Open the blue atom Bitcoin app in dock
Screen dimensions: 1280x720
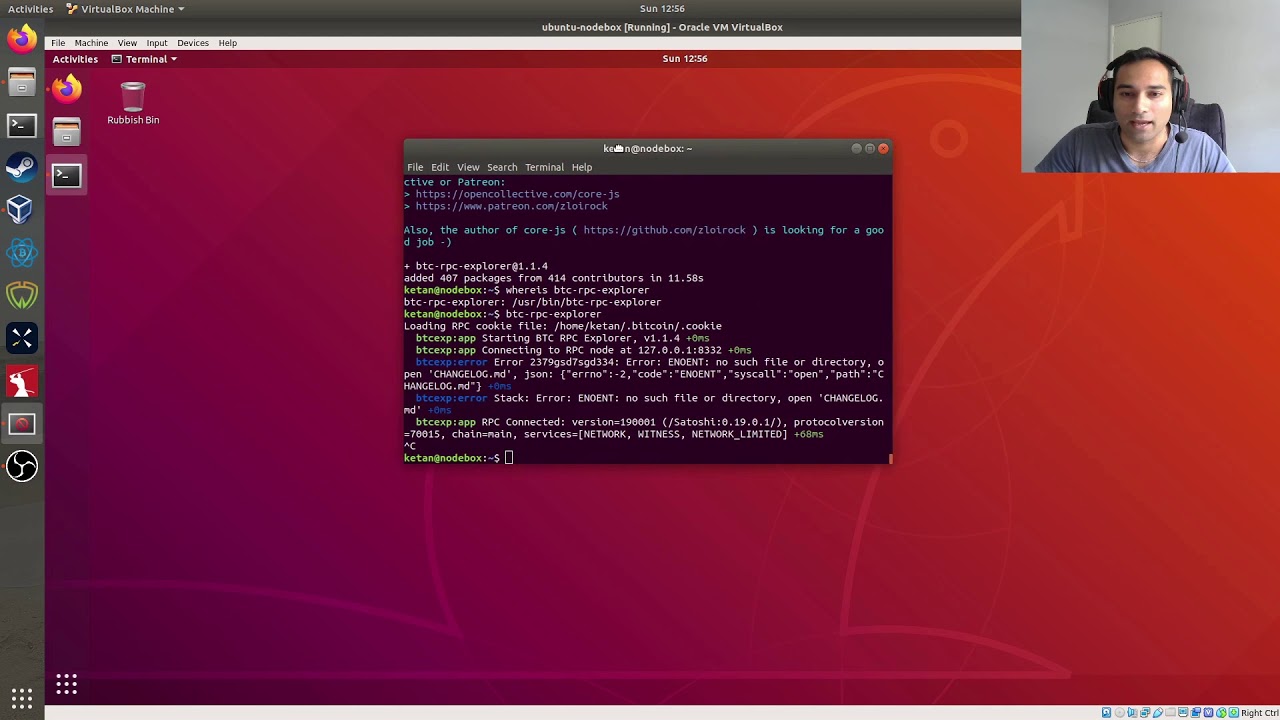(x=22, y=252)
